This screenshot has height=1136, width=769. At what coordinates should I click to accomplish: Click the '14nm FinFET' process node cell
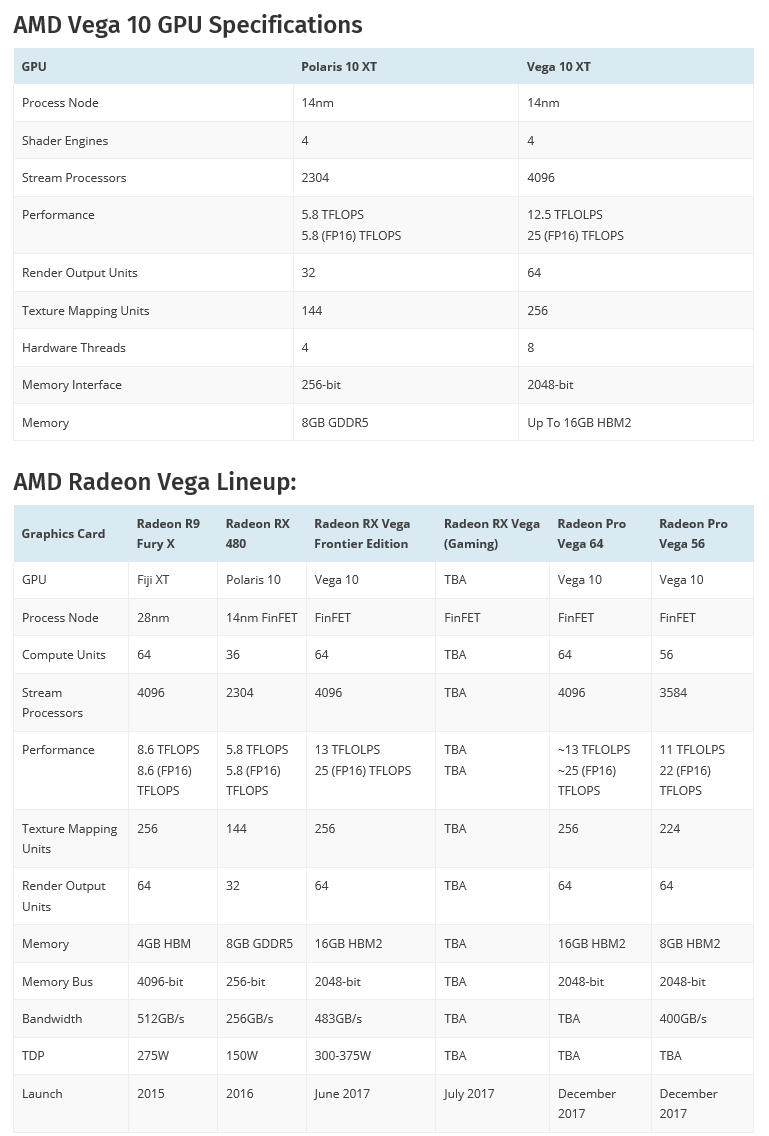261,618
